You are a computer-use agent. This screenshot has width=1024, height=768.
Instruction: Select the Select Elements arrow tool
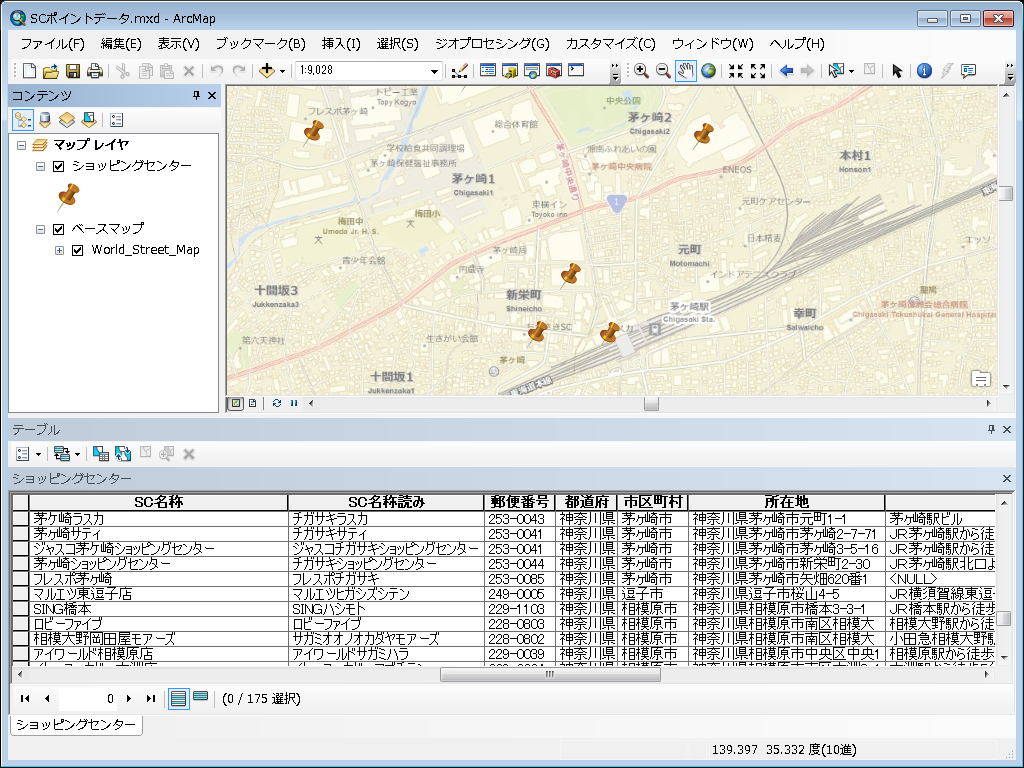(x=897, y=71)
